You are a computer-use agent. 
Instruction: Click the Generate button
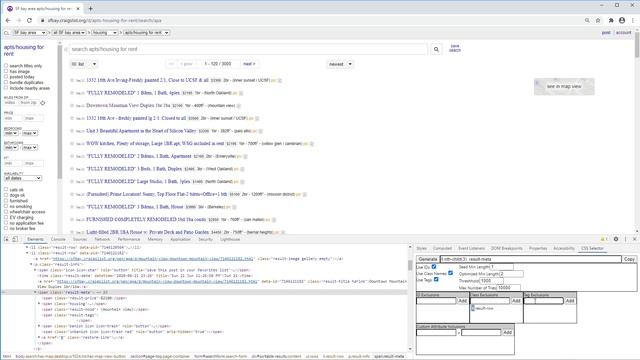tap(428, 259)
